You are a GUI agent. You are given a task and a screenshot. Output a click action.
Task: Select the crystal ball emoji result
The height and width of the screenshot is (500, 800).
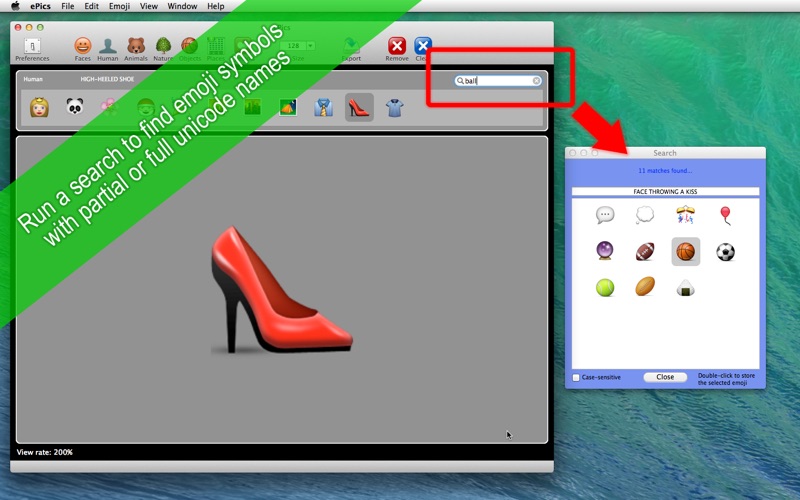coord(605,251)
